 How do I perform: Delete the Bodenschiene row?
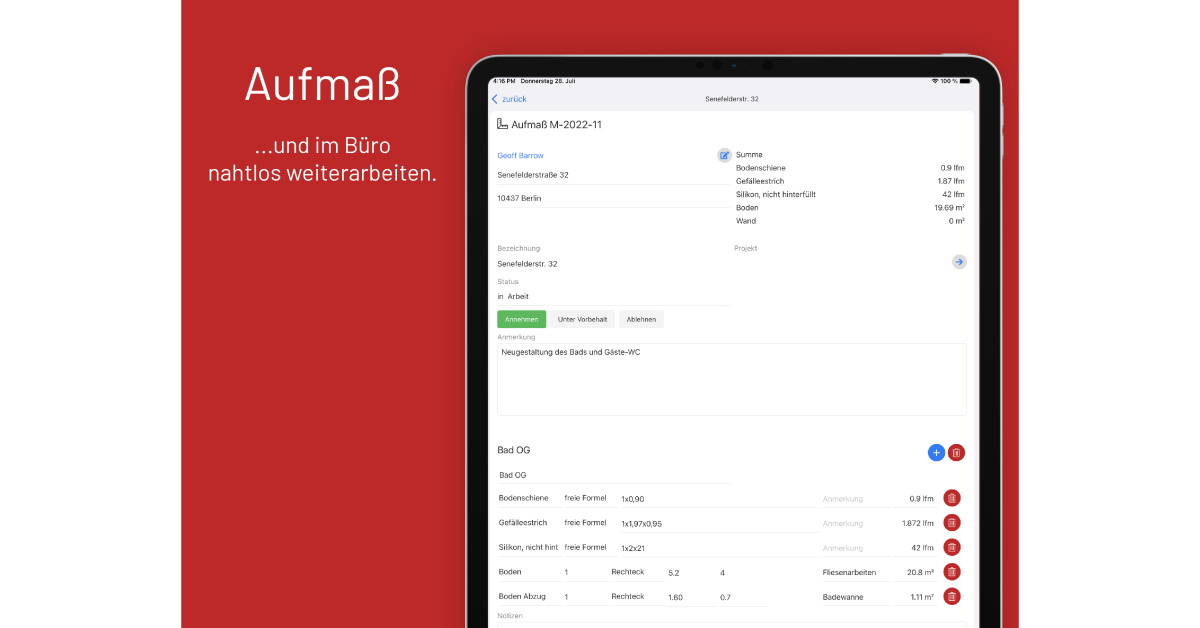pos(952,498)
